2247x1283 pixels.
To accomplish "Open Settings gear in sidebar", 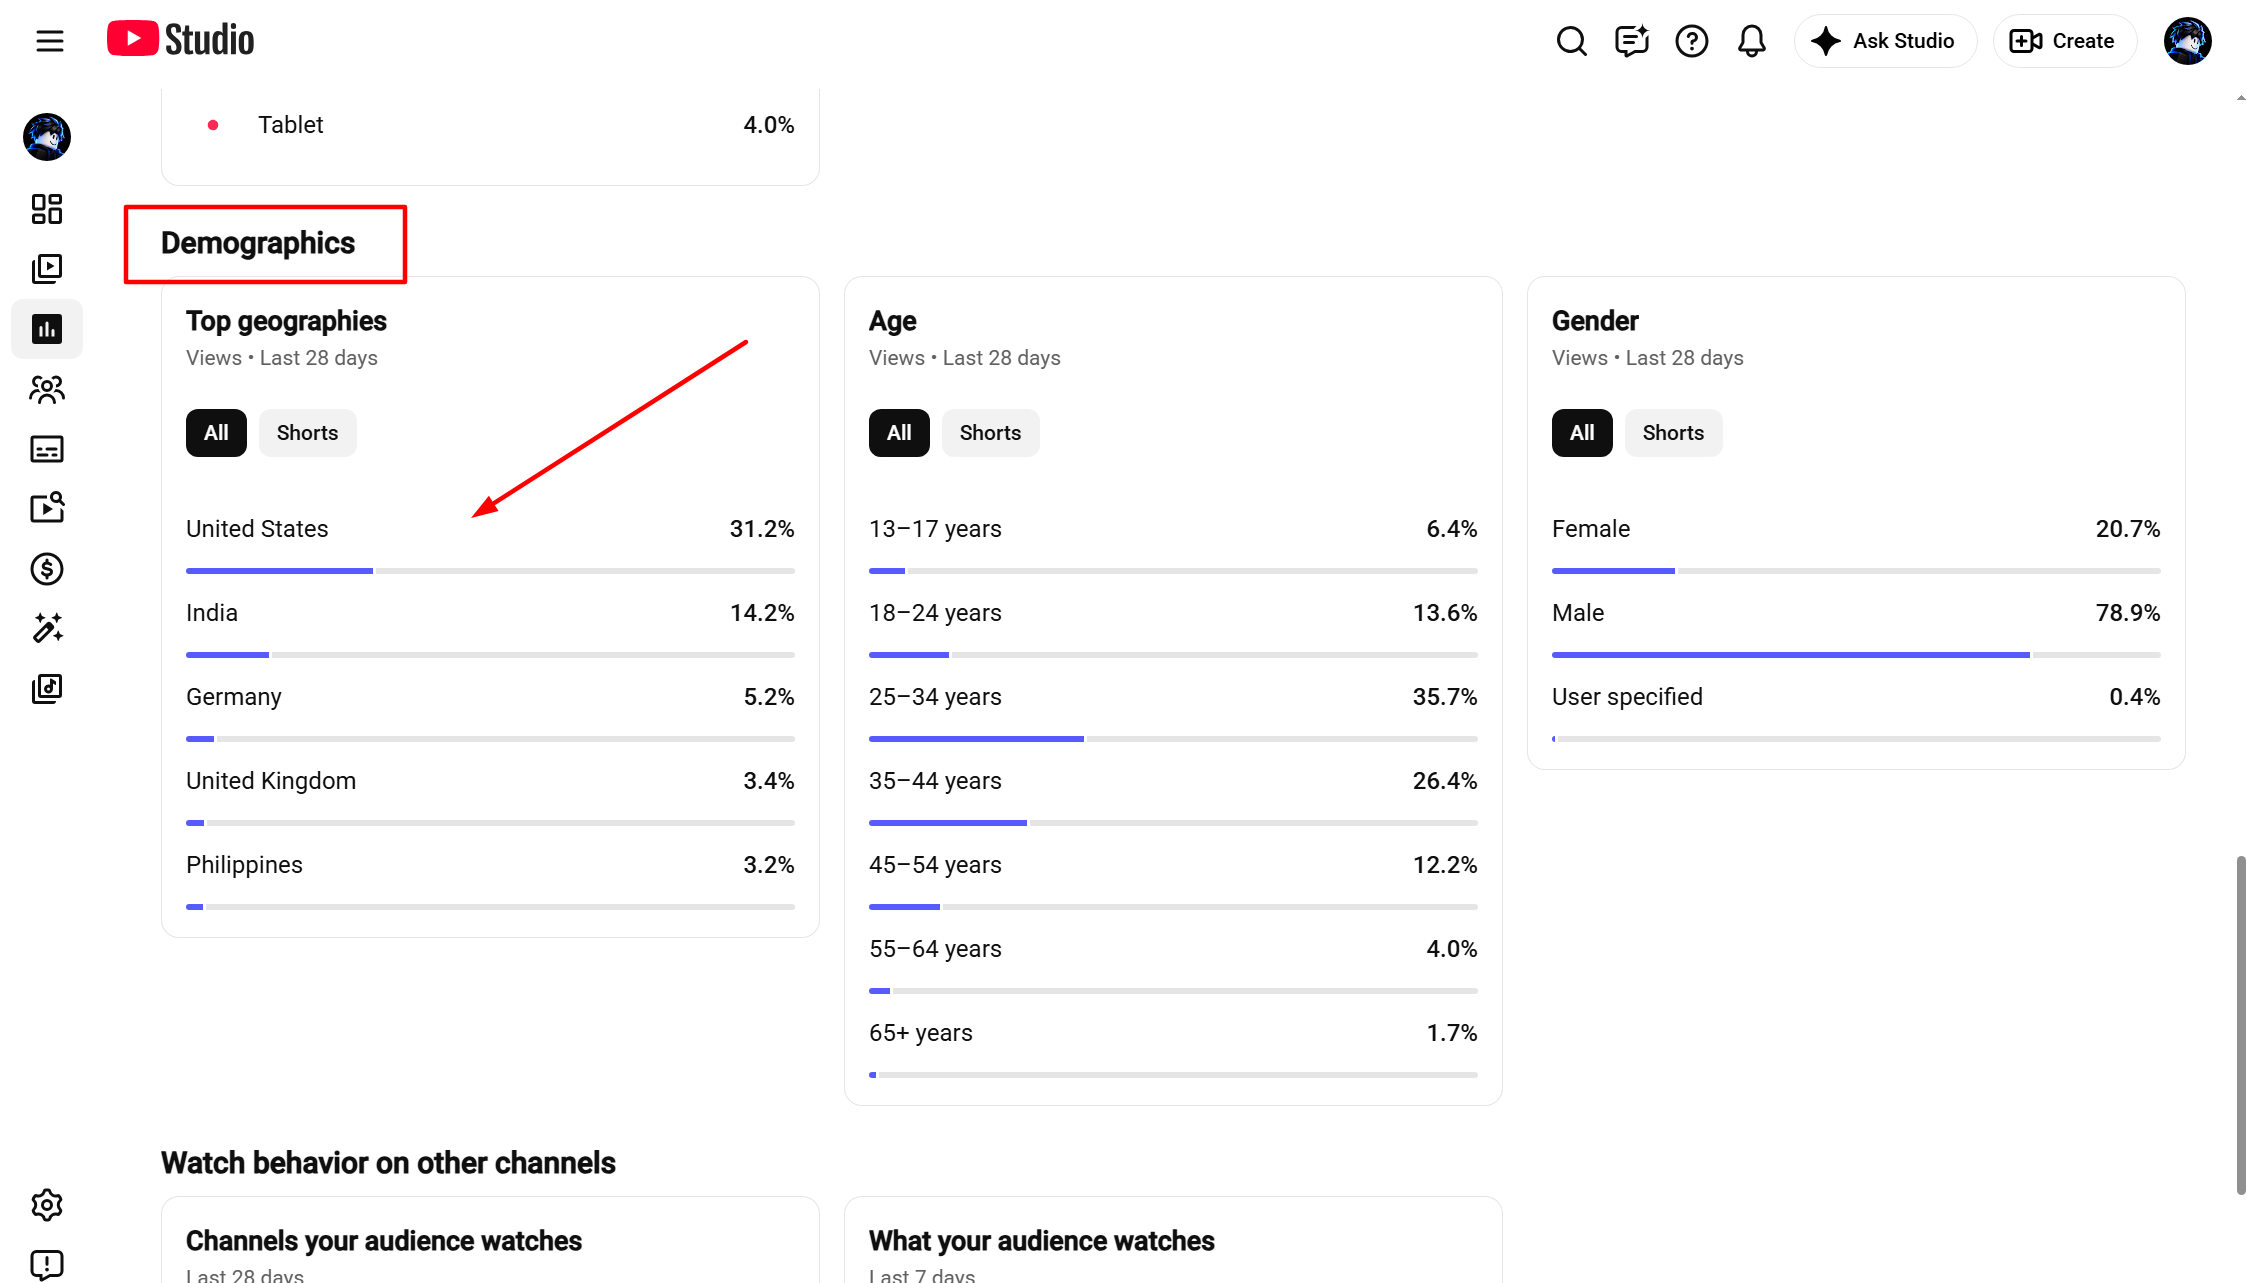I will click(x=47, y=1205).
